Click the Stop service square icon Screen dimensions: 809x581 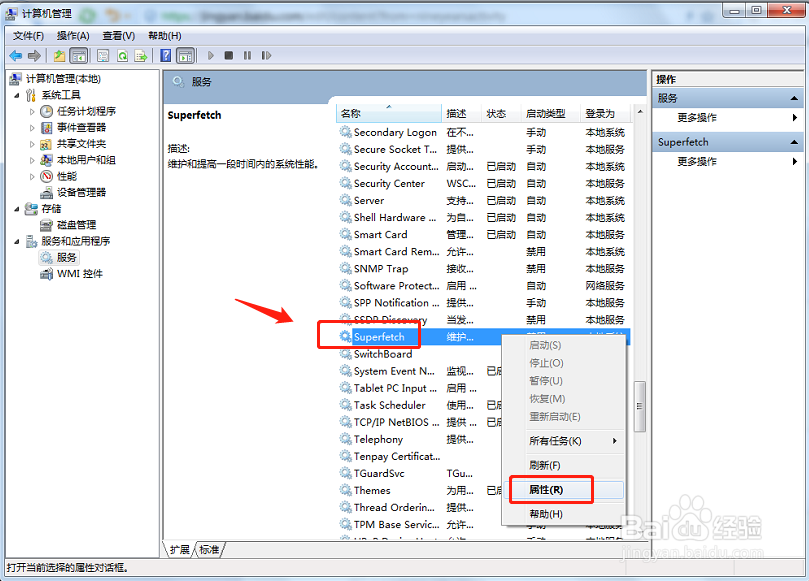pos(229,55)
